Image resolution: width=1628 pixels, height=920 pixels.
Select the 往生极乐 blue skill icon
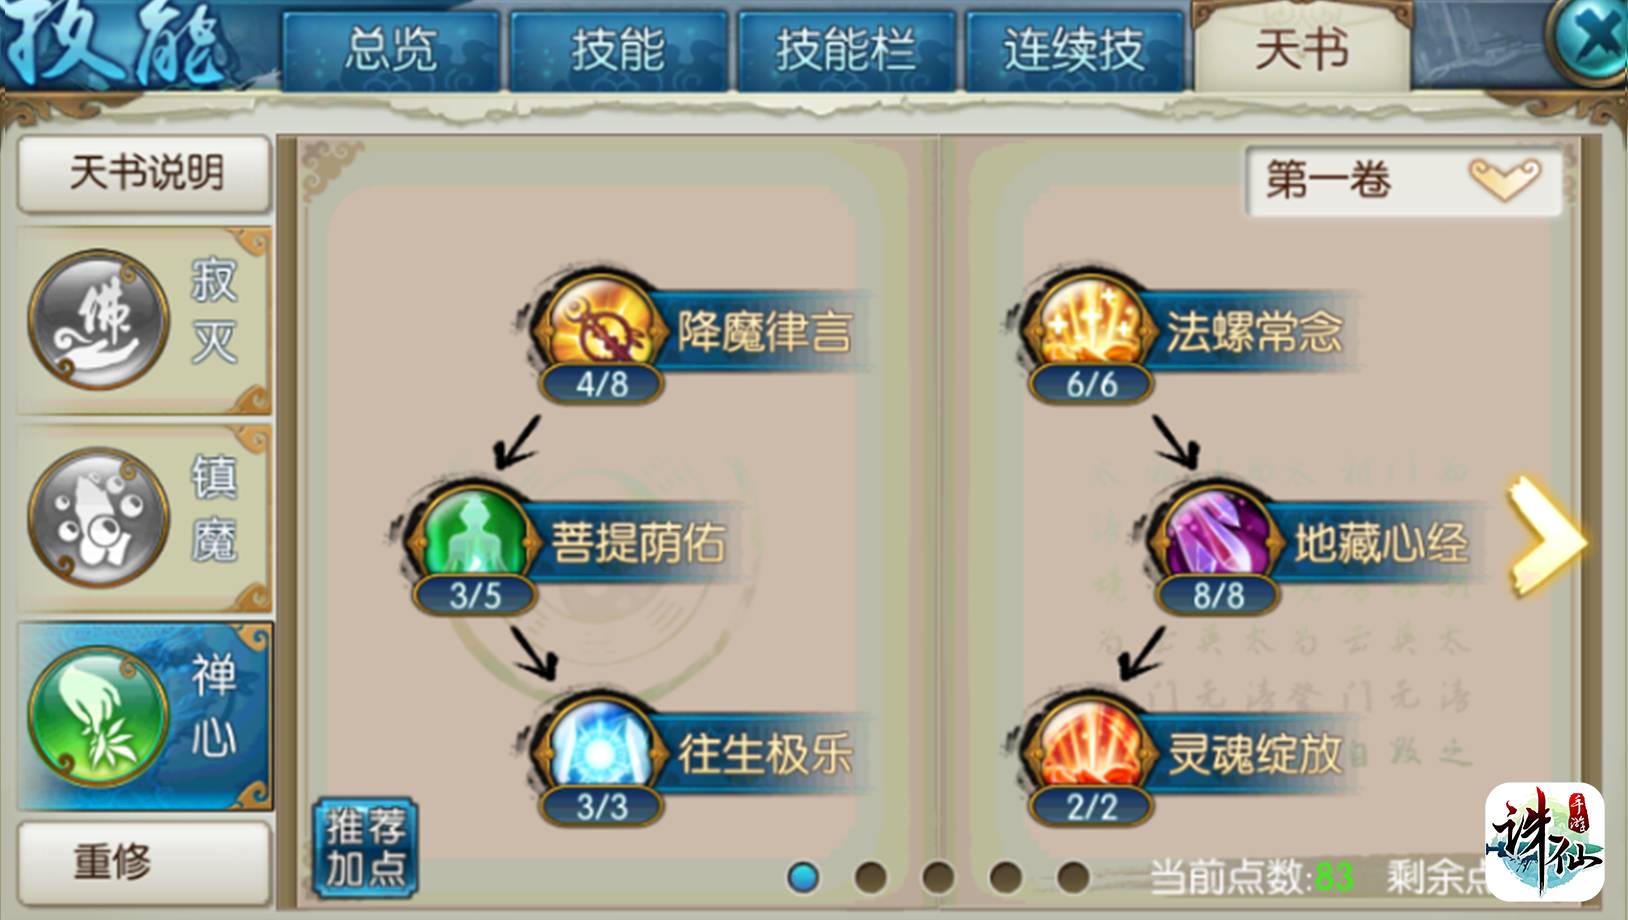[x=602, y=751]
